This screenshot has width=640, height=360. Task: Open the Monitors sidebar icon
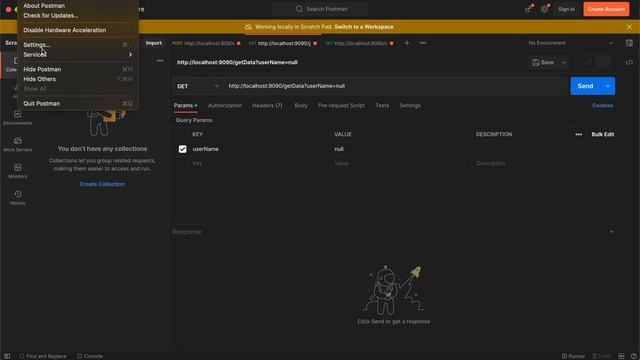(x=18, y=171)
